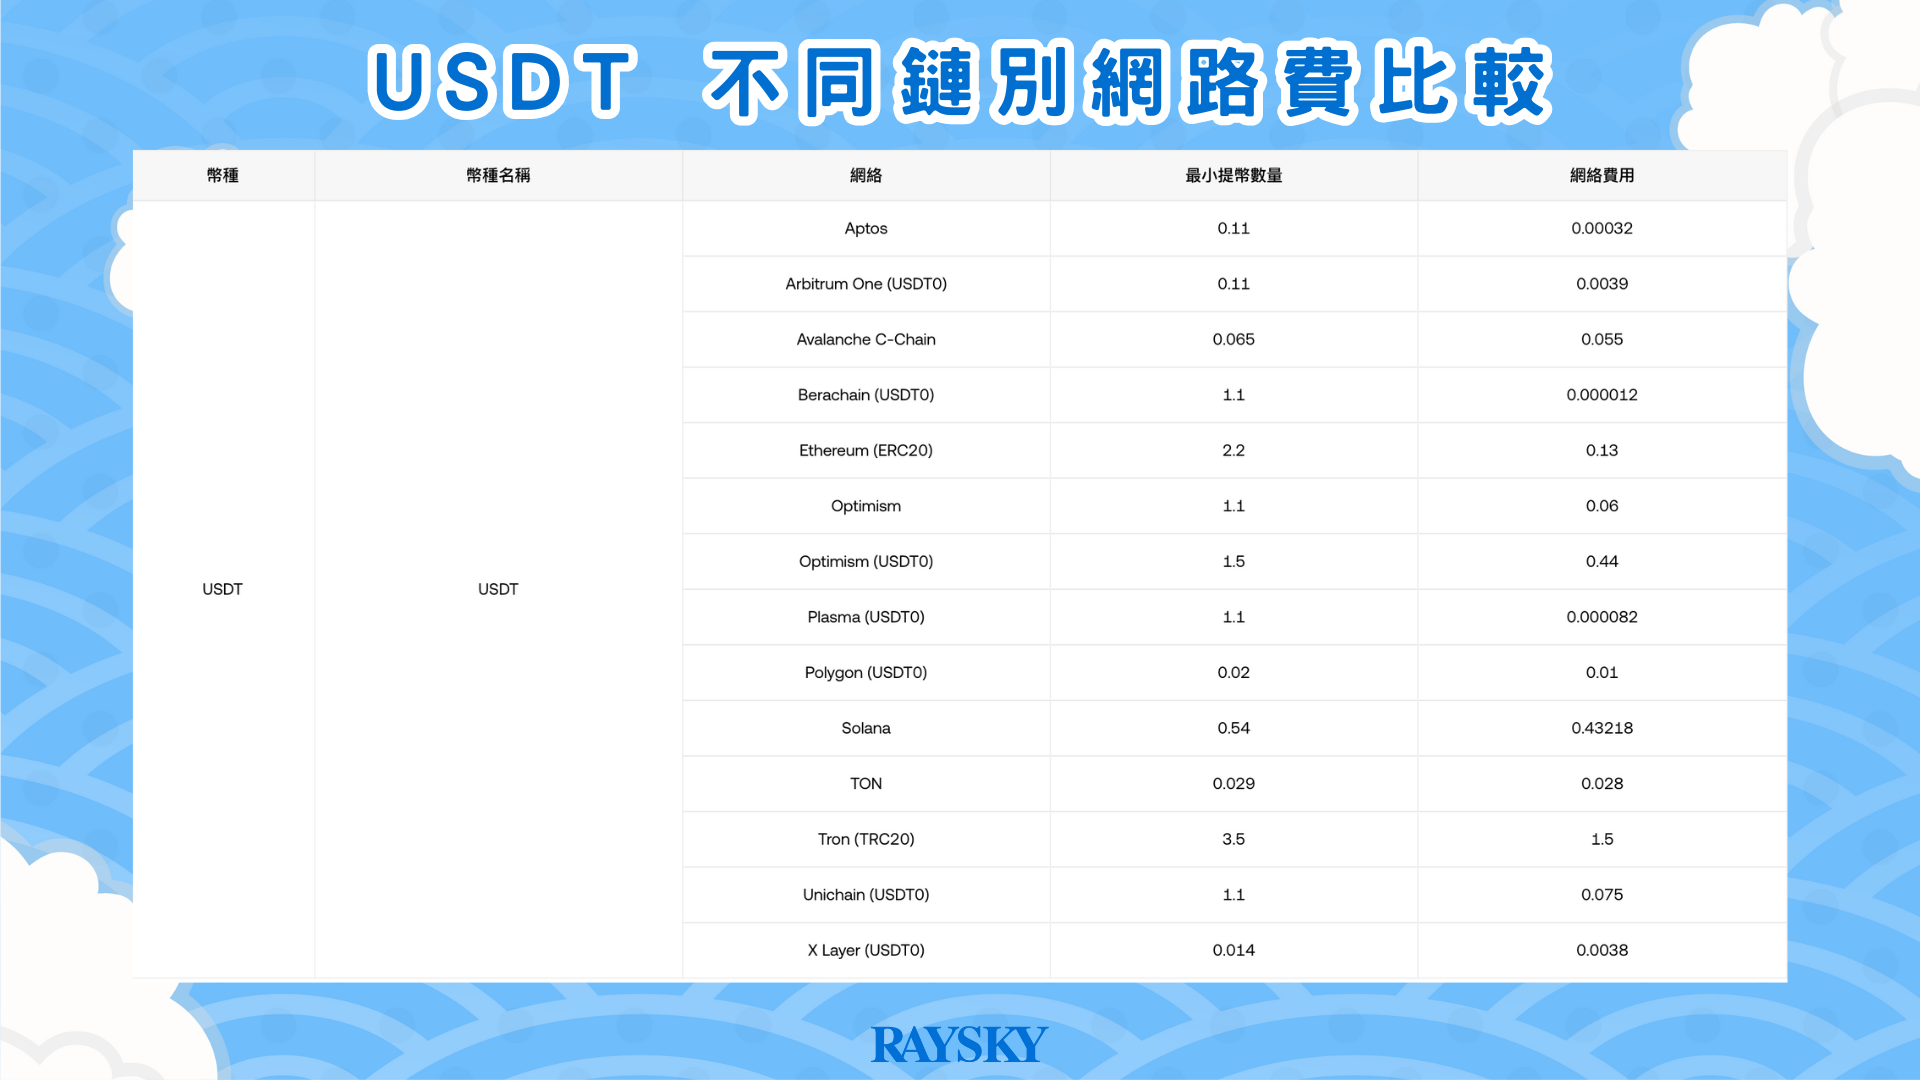Click Arbitrum One fee value 0.0039
Viewport: 1920px width, 1080px height.
(1602, 284)
